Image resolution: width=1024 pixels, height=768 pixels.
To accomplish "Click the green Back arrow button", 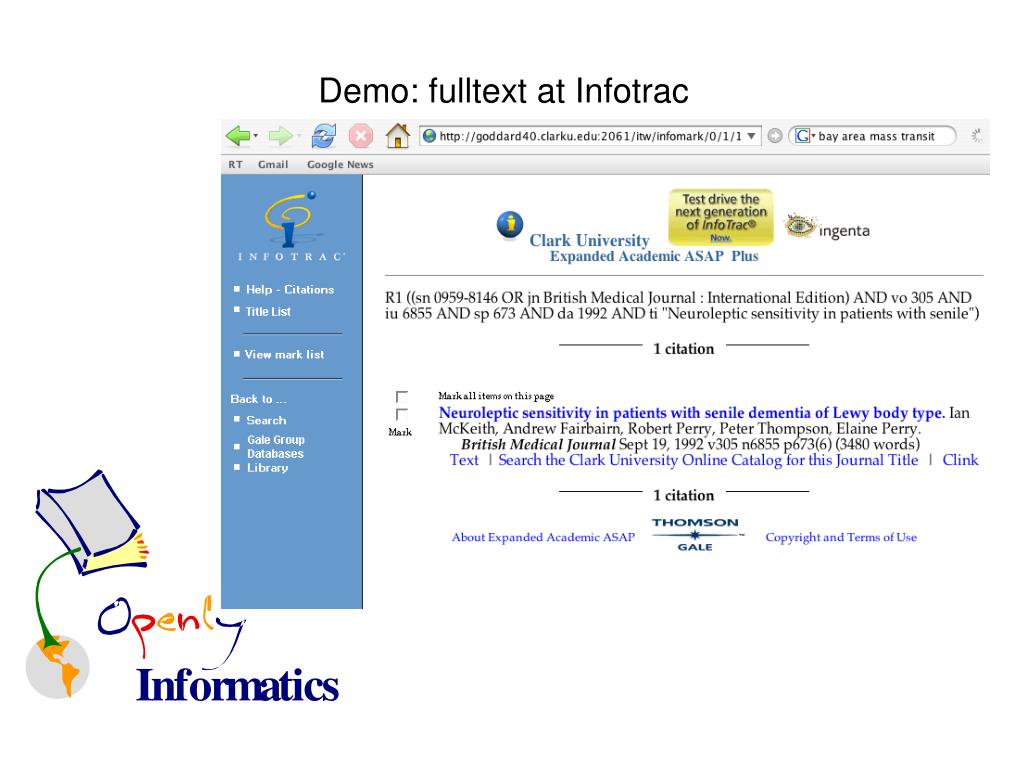I will coord(238,136).
